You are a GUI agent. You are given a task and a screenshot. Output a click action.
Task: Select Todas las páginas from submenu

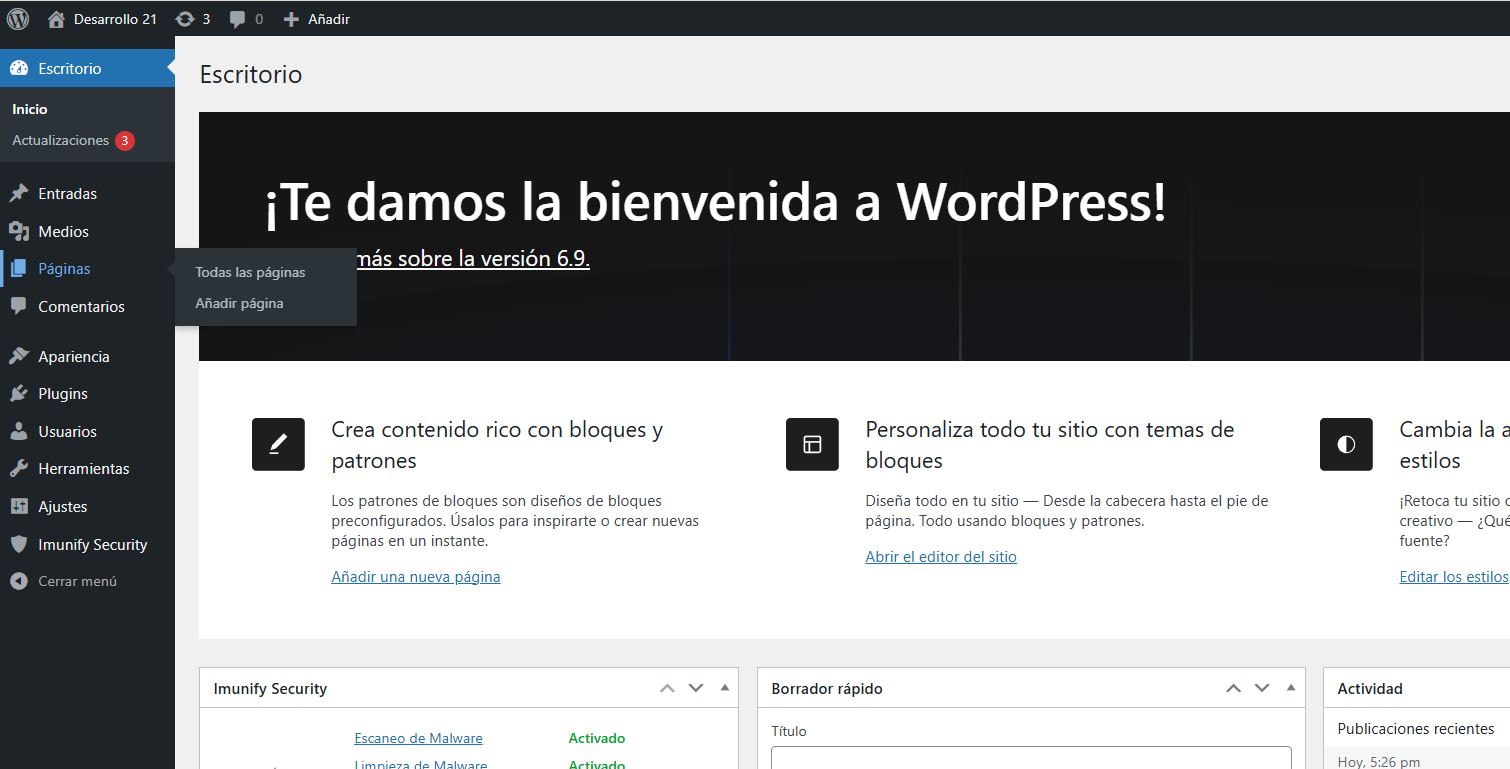coord(250,272)
